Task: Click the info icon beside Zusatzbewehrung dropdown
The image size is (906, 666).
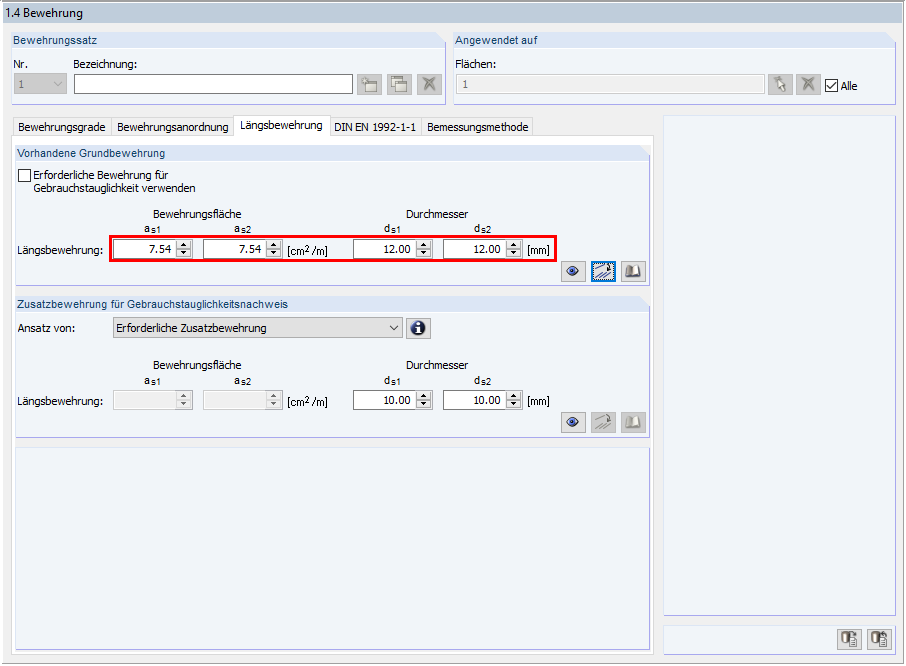Action: click(x=418, y=328)
